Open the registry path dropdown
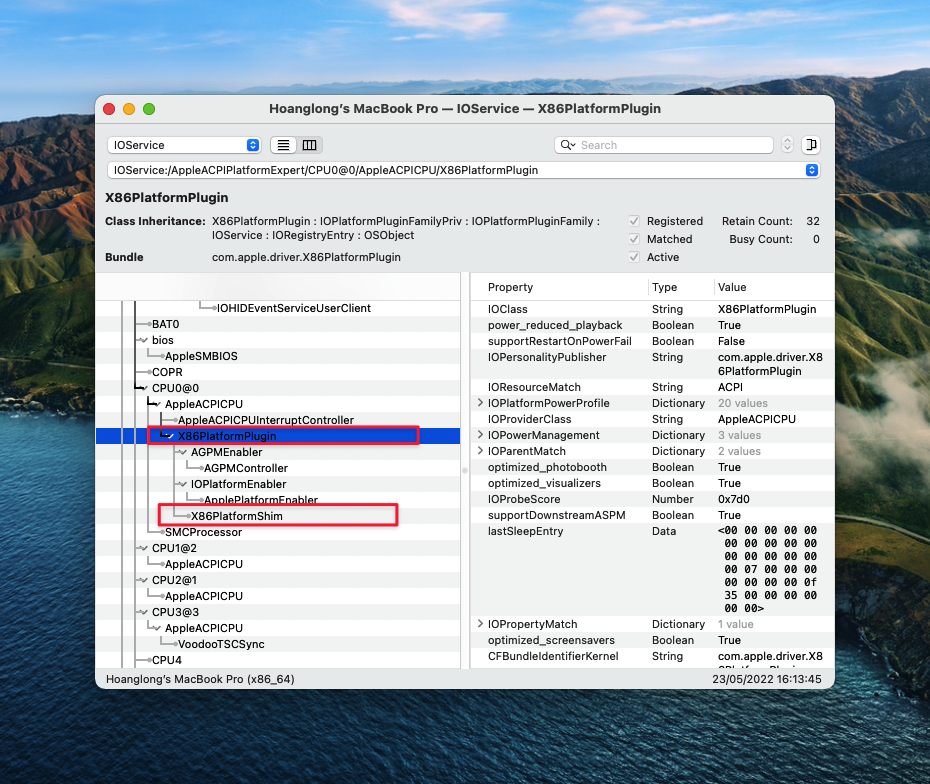The width and height of the screenshot is (930, 784). pyautogui.click(x=811, y=170)
